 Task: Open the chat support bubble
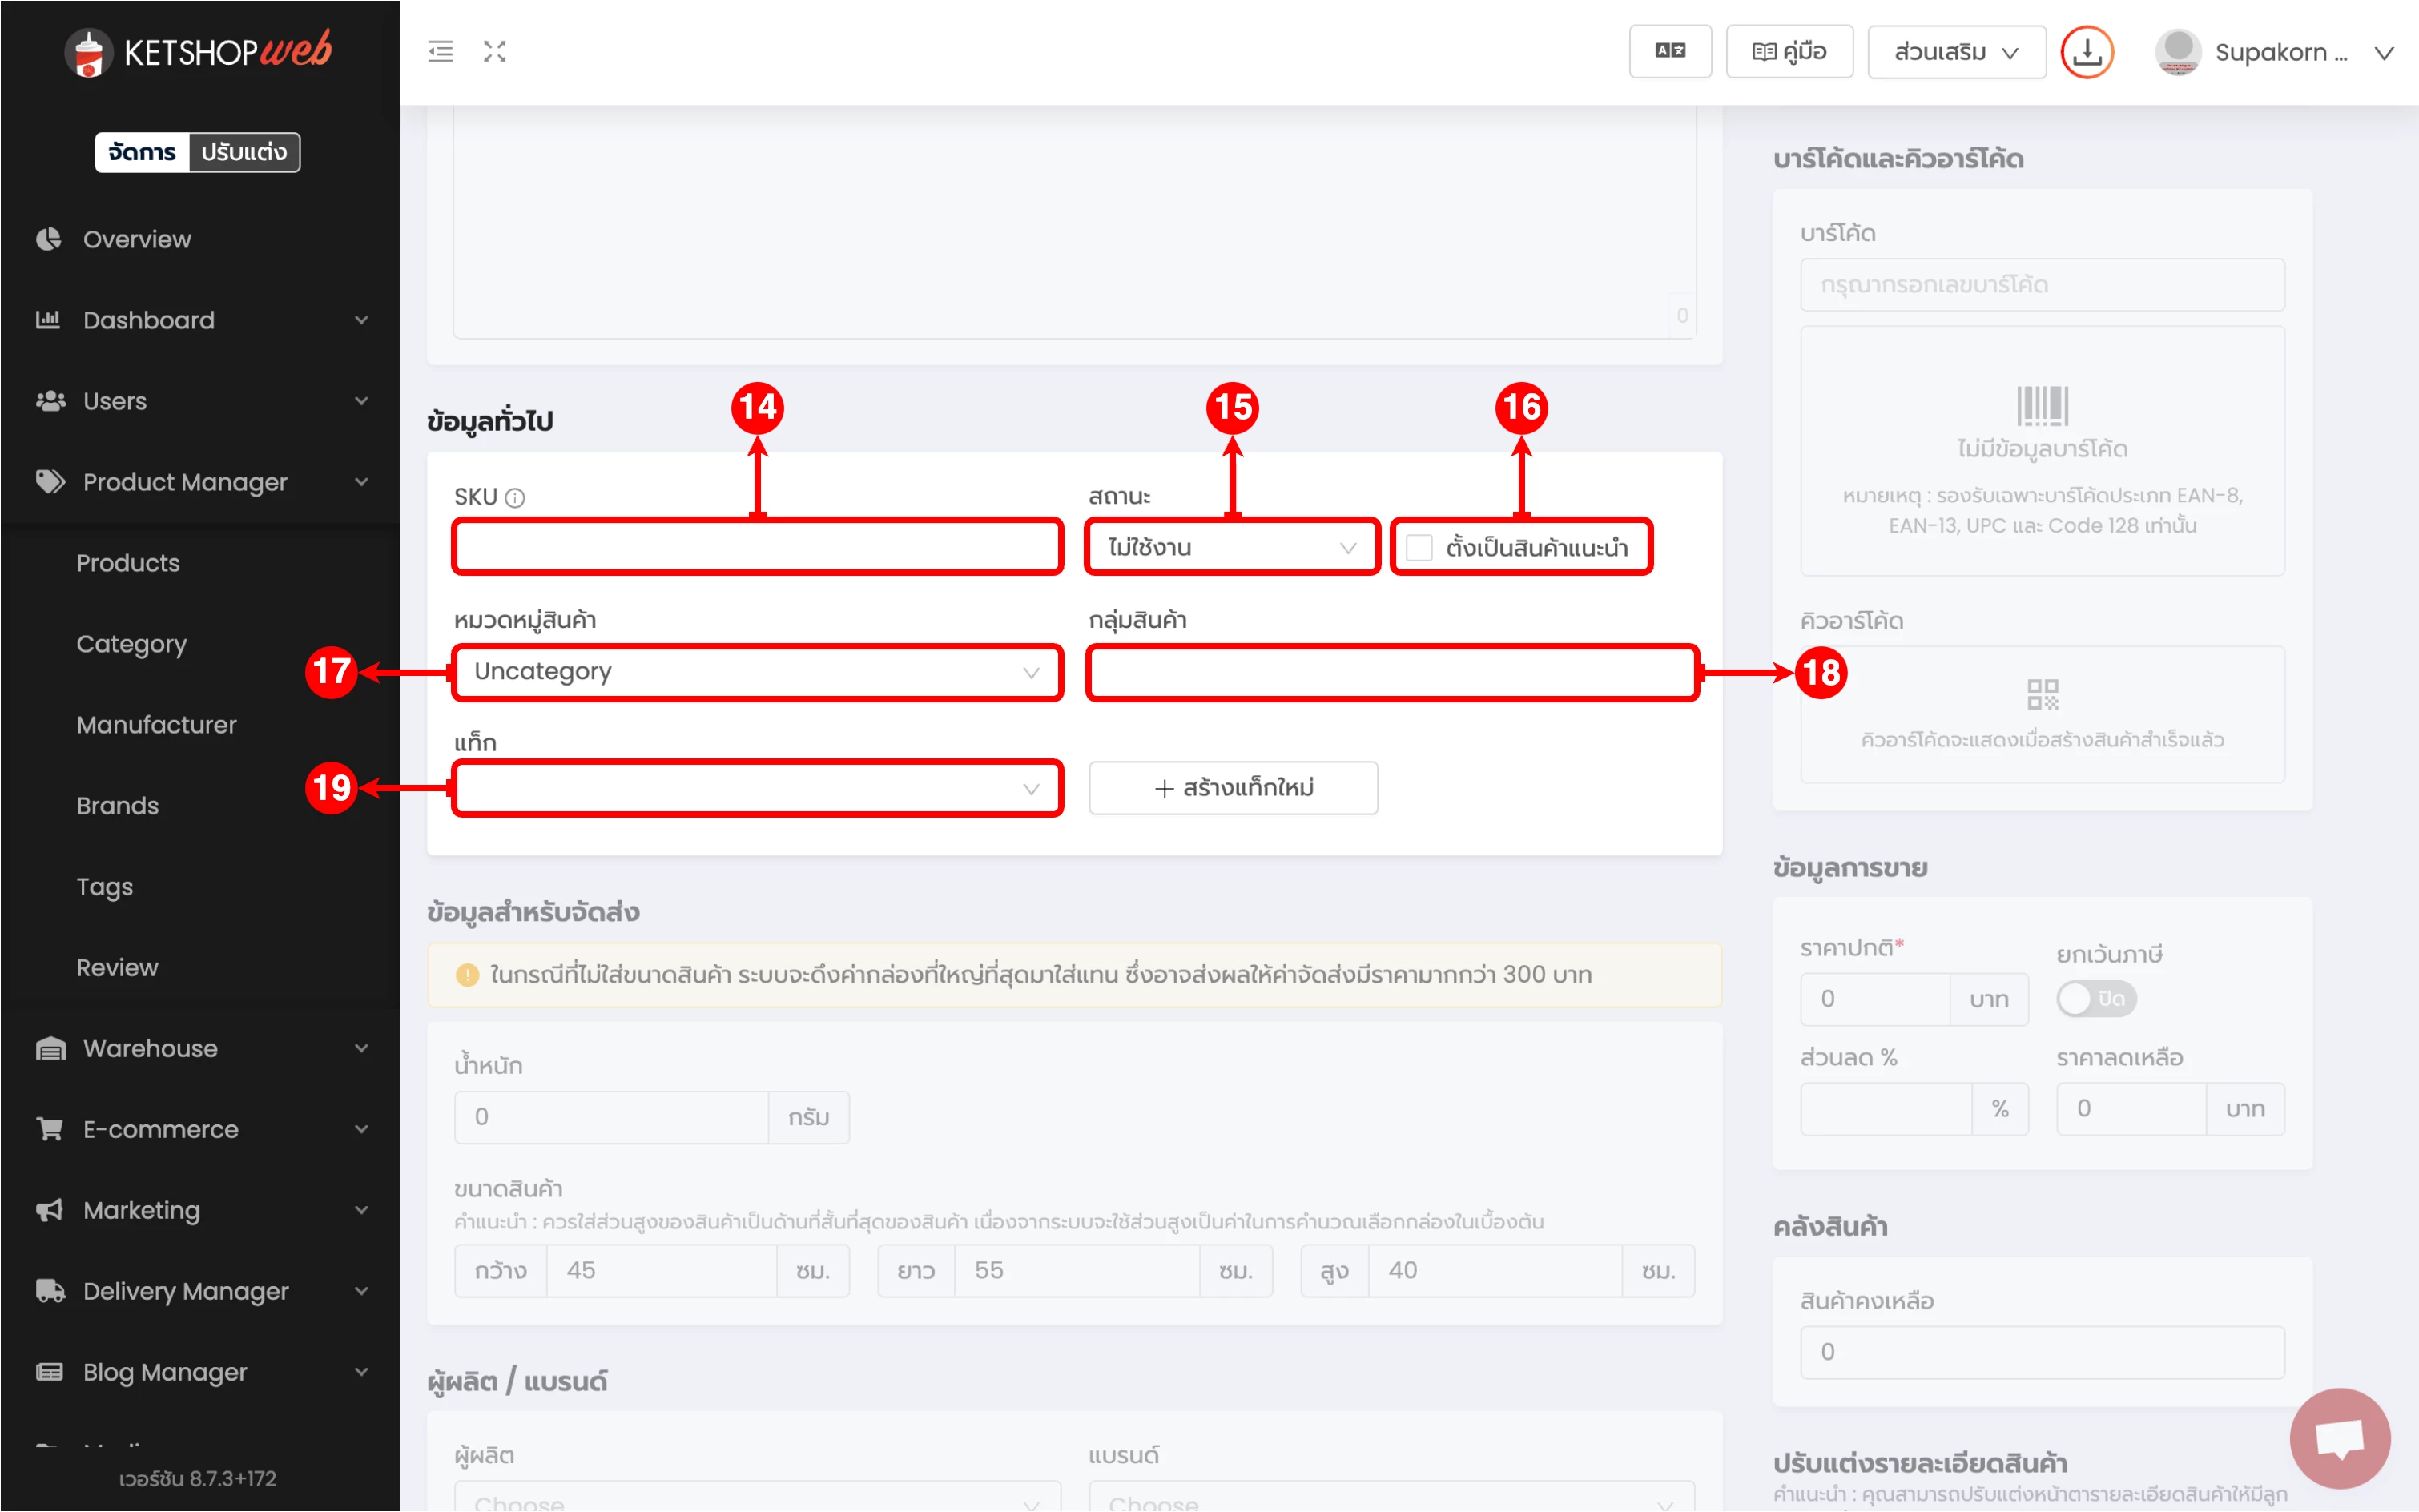(x=2339, y=1438)
